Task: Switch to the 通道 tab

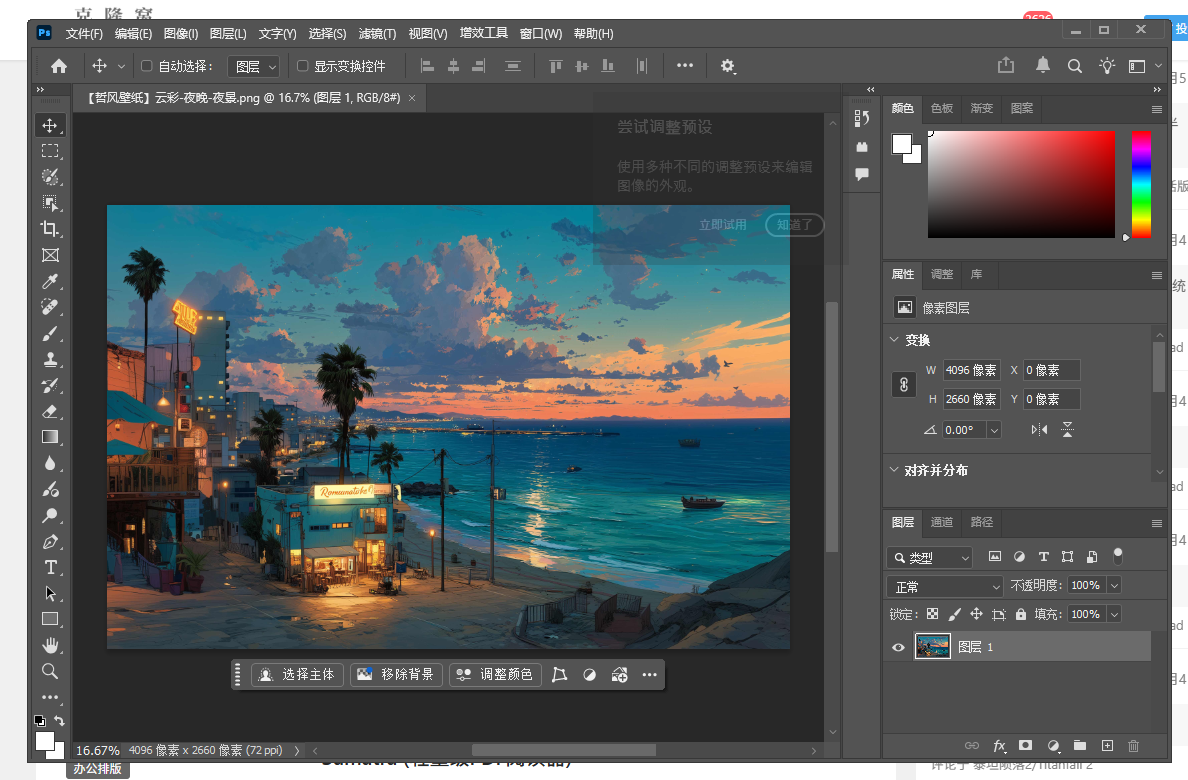Action: [x=942, y=522]
